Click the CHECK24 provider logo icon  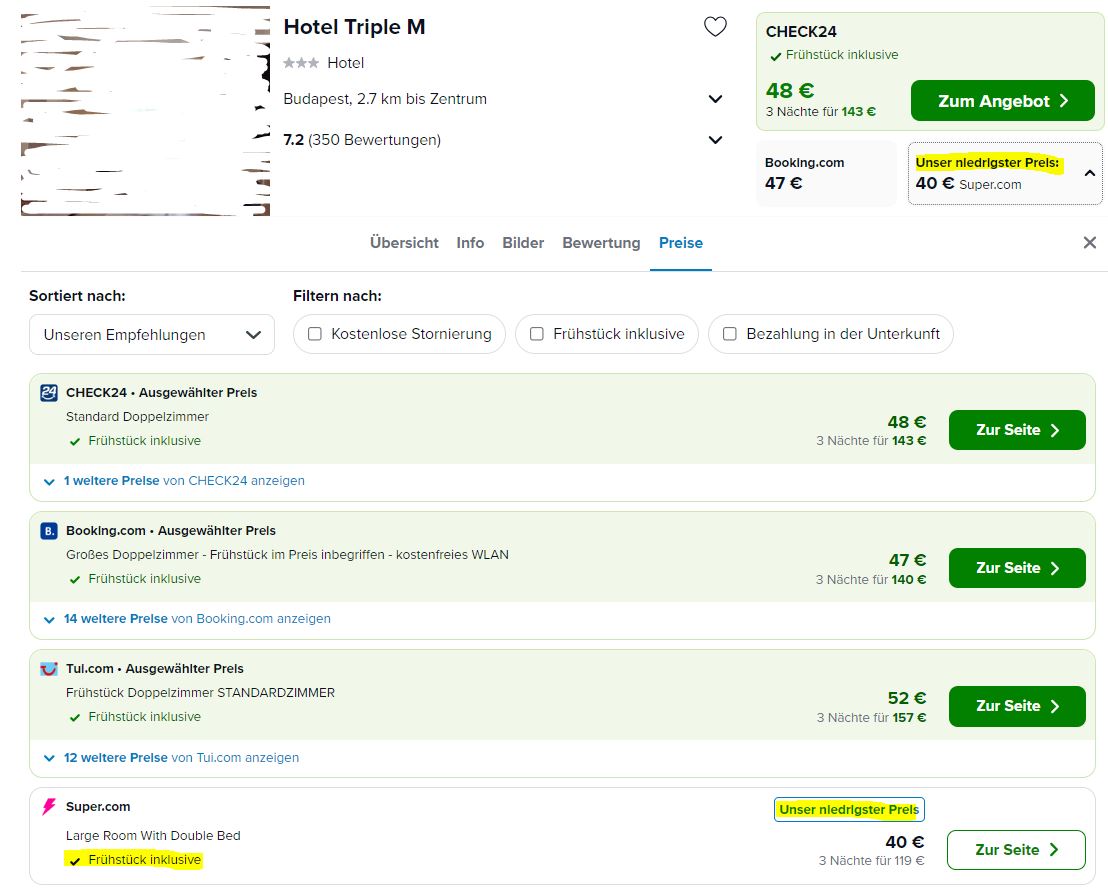pos(49,393)
